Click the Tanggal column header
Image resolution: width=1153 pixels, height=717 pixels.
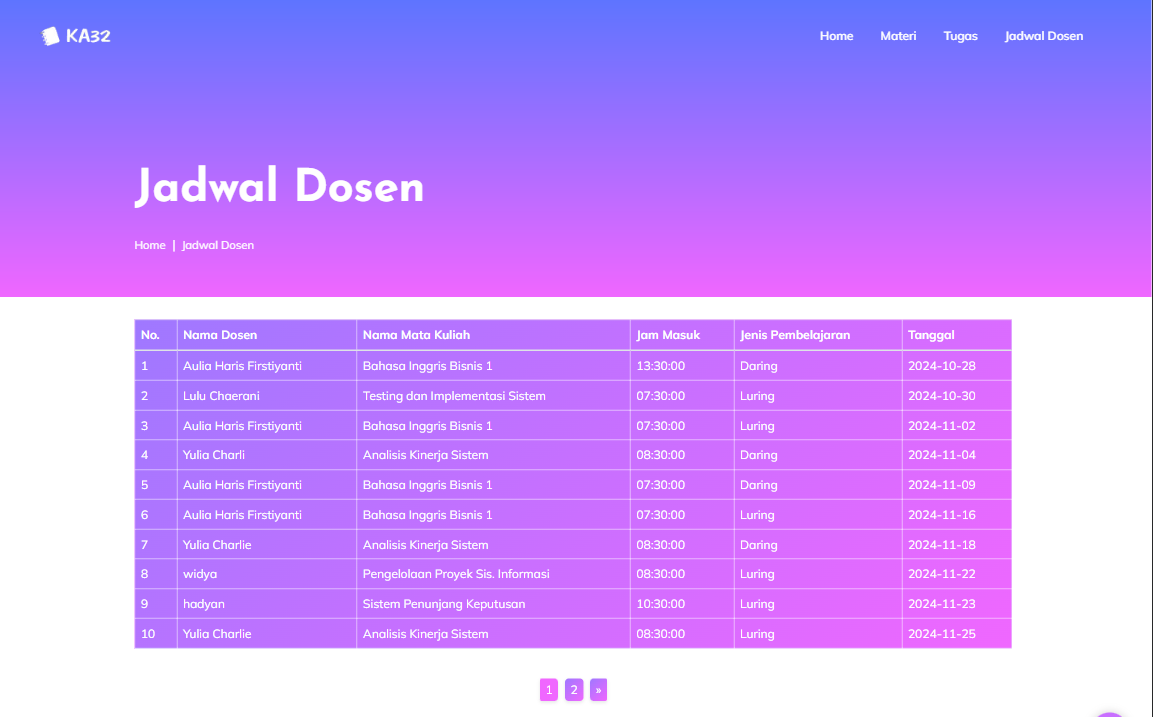pyautogui.click(x=931, y=335)
